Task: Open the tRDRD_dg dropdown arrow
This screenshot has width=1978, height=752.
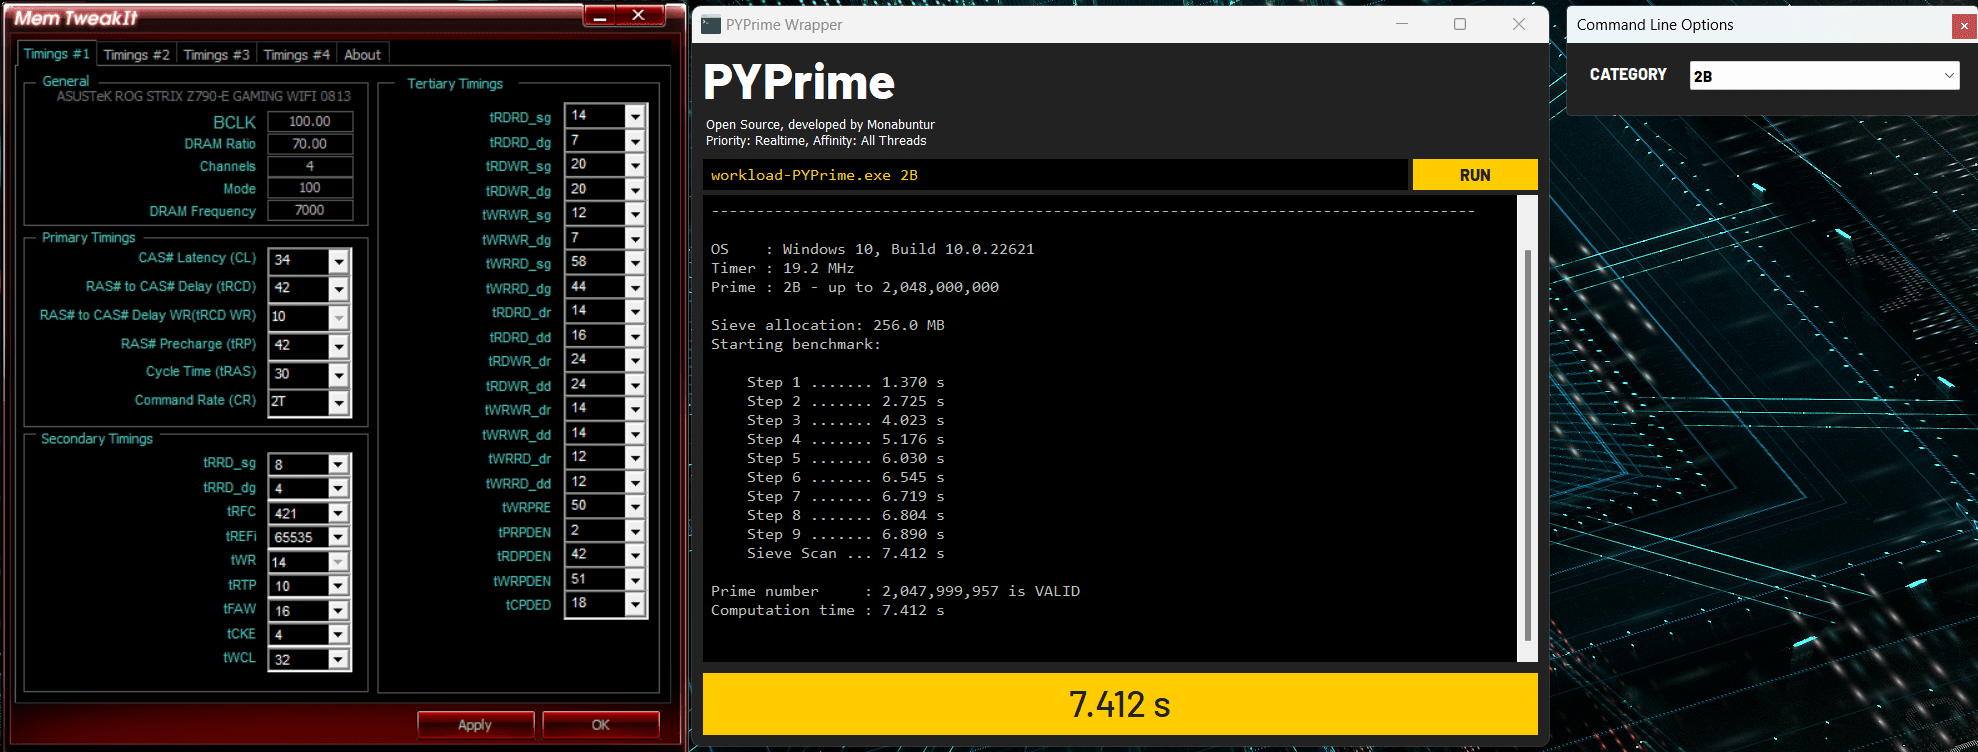Action: pyautogui.click(x=635, y=142)
